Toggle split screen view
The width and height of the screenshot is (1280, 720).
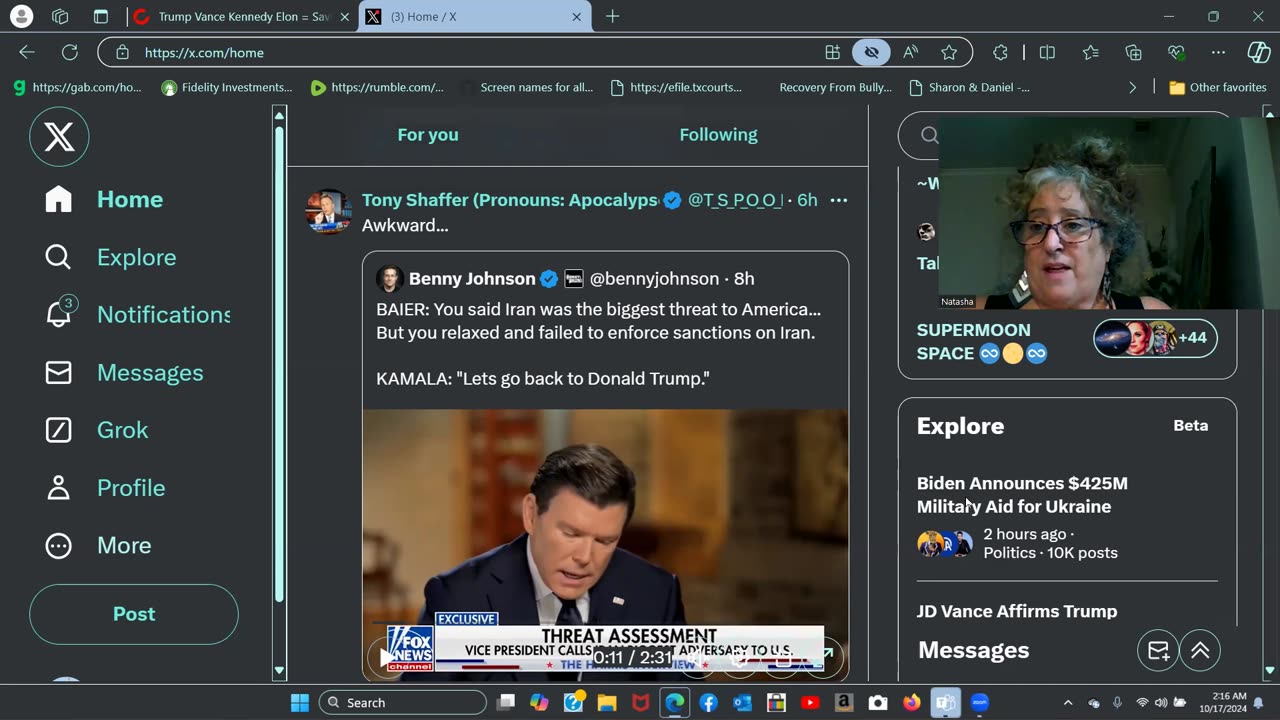coord(1047,52)
